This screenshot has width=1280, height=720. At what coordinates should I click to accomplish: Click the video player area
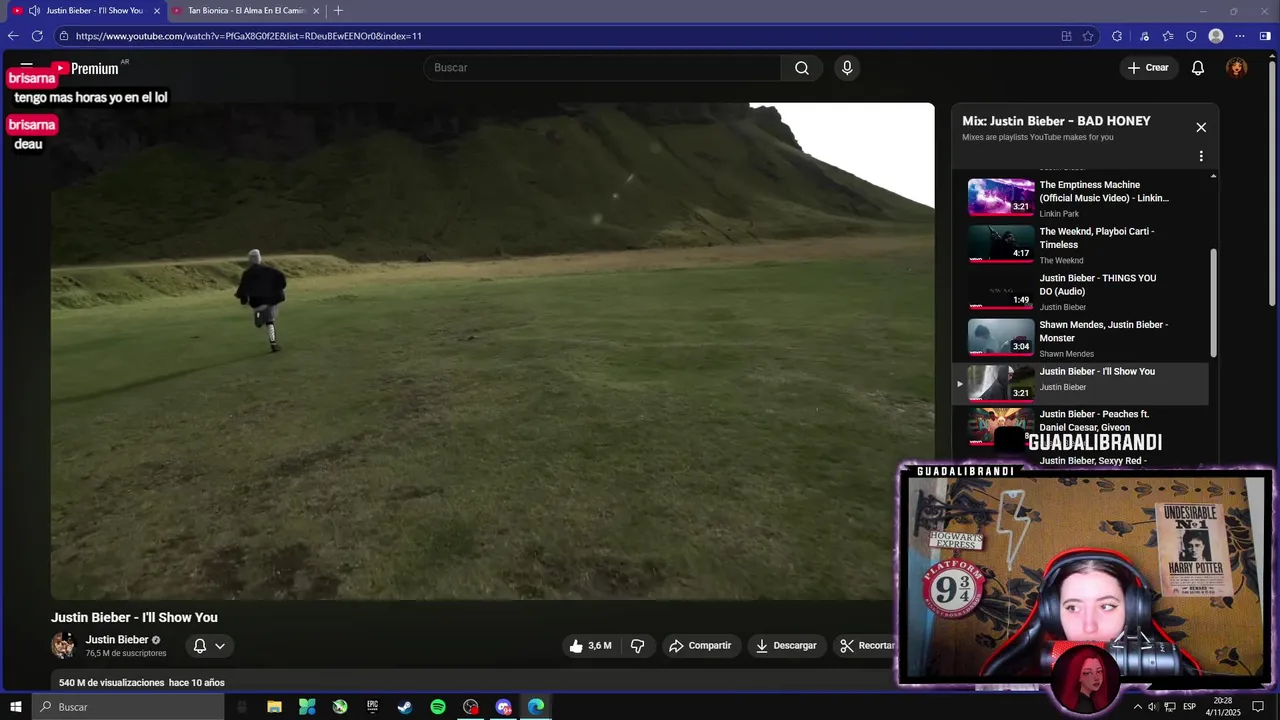tap(492, 351)
